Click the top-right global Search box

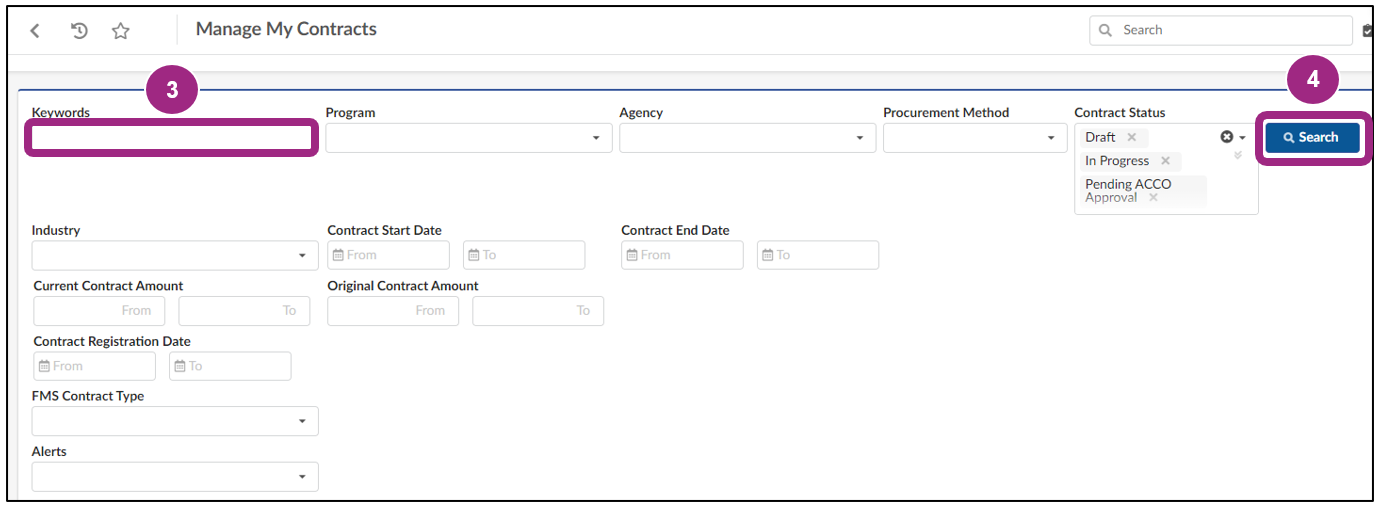pos(1220,30)
